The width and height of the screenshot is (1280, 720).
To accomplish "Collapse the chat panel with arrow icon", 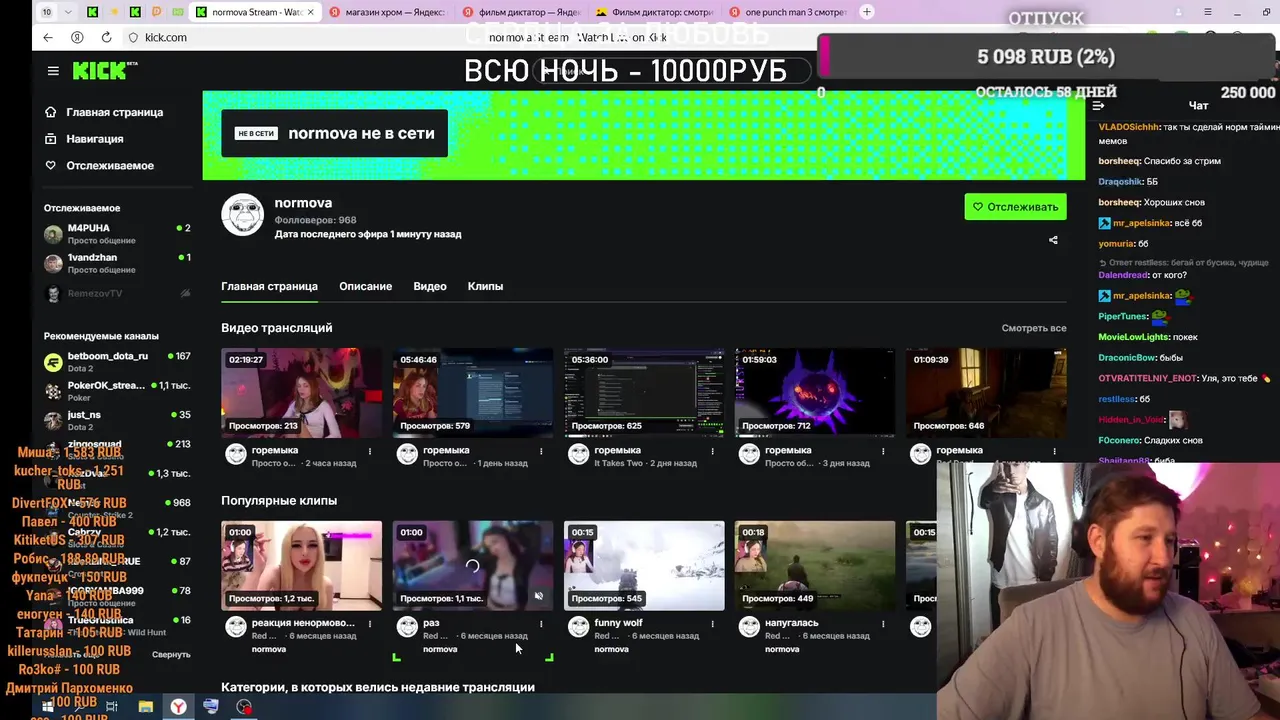I will pyautogui.click(x=1098, y=106).
